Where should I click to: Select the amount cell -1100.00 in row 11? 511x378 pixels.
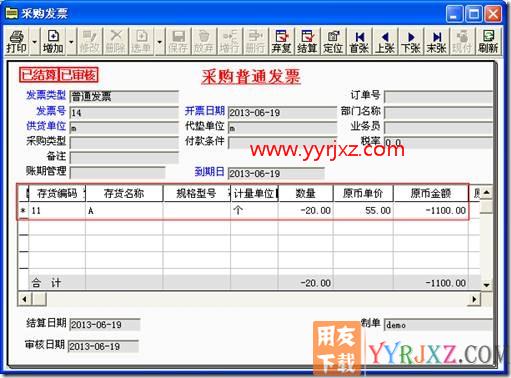tap(431, 211)
